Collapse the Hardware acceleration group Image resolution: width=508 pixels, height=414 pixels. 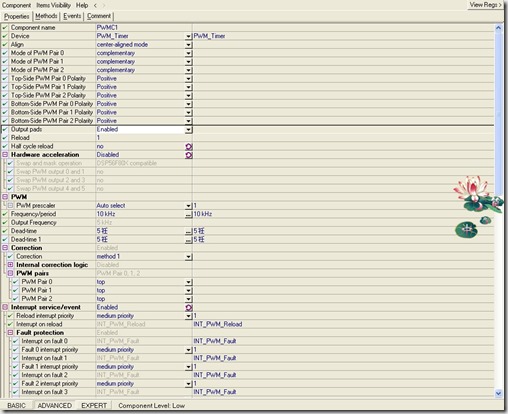(x=5, y=155)
